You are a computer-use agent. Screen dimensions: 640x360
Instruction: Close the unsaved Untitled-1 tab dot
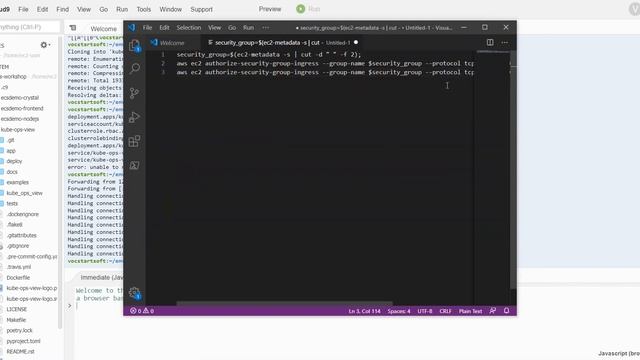point(356,42)
